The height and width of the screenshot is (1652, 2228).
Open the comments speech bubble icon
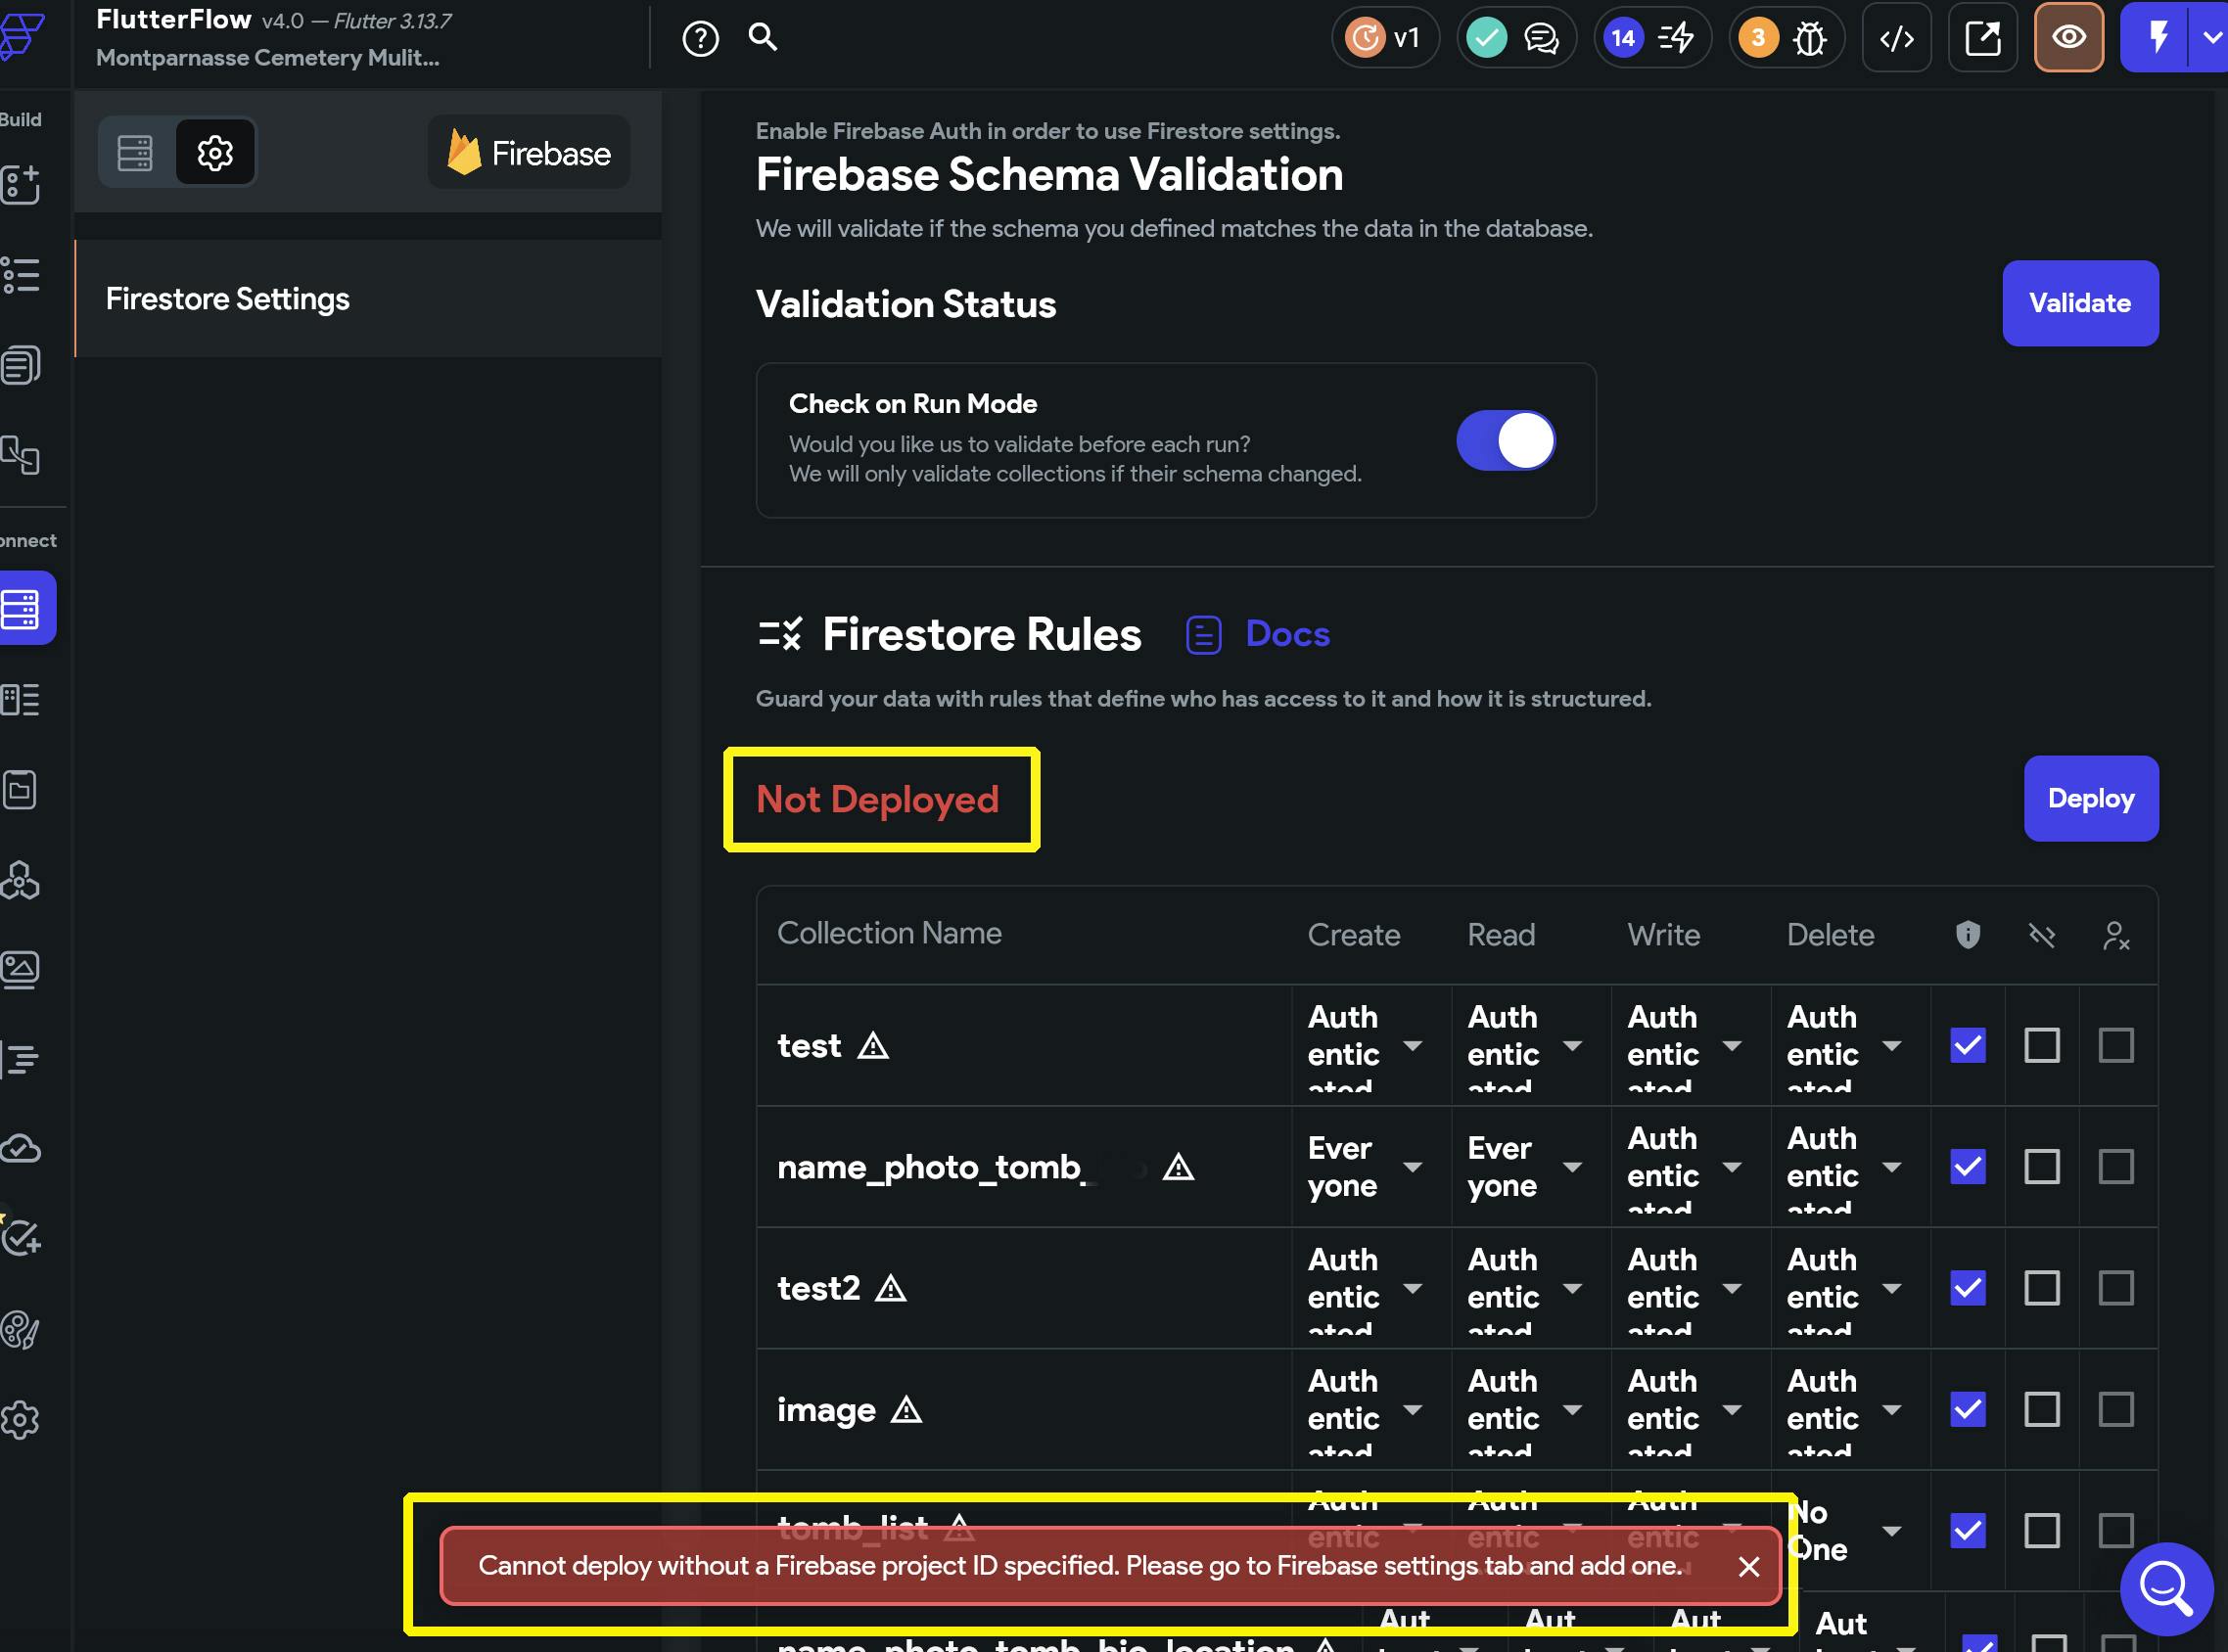1541,39
